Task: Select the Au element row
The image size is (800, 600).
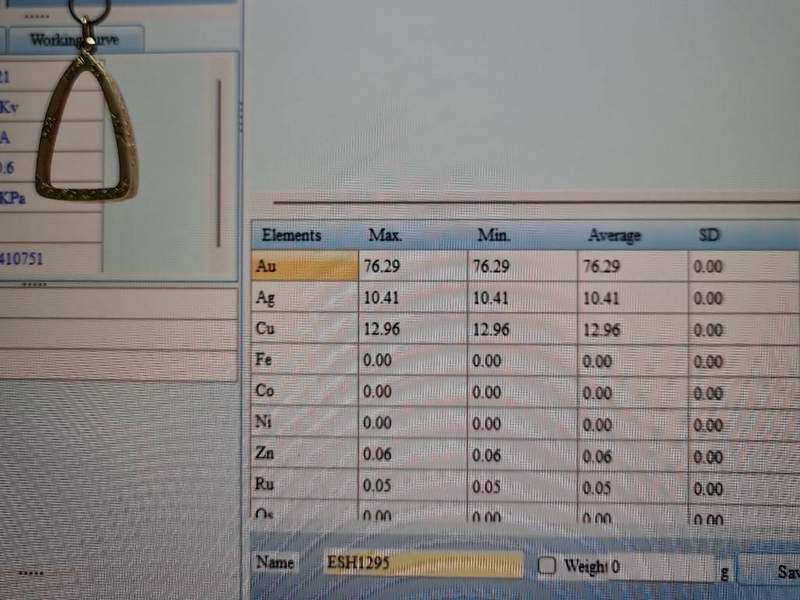Action: coord(303,267)
